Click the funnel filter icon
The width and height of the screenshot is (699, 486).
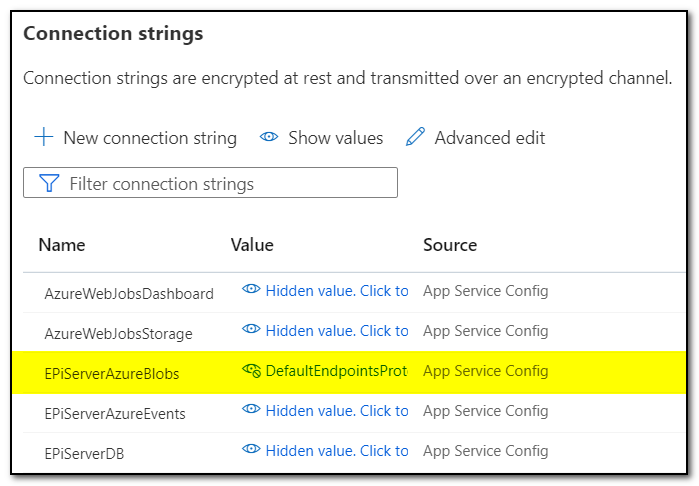click(49, 183)
